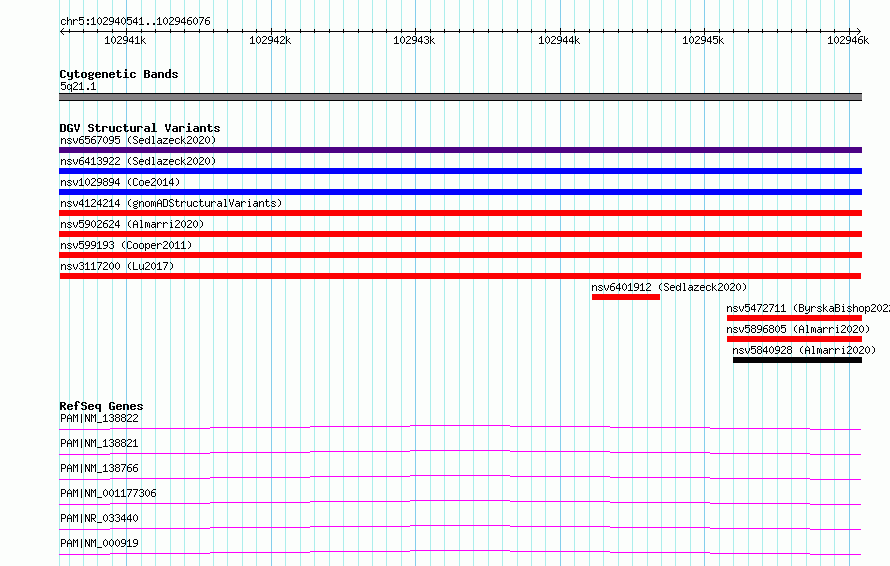Open the nsv5472711 (ByrskaBishop) label
Viewport: 890px width, 566px height.
(x=808, y=308)
